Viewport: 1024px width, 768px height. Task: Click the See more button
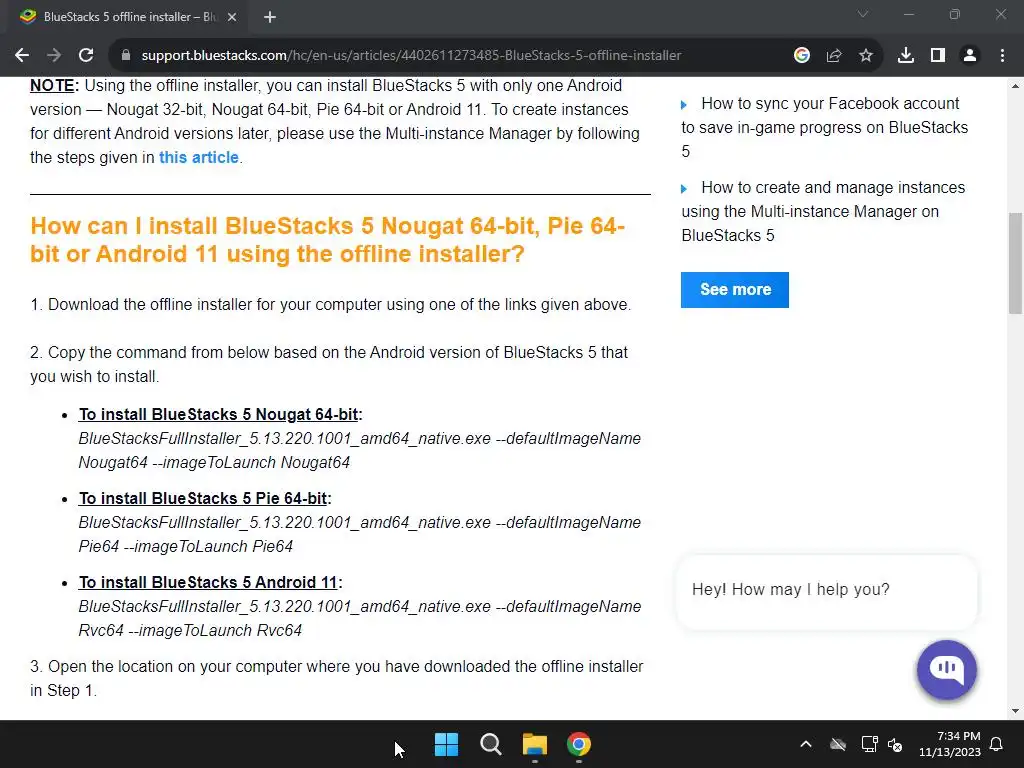(x=735, y=290)
